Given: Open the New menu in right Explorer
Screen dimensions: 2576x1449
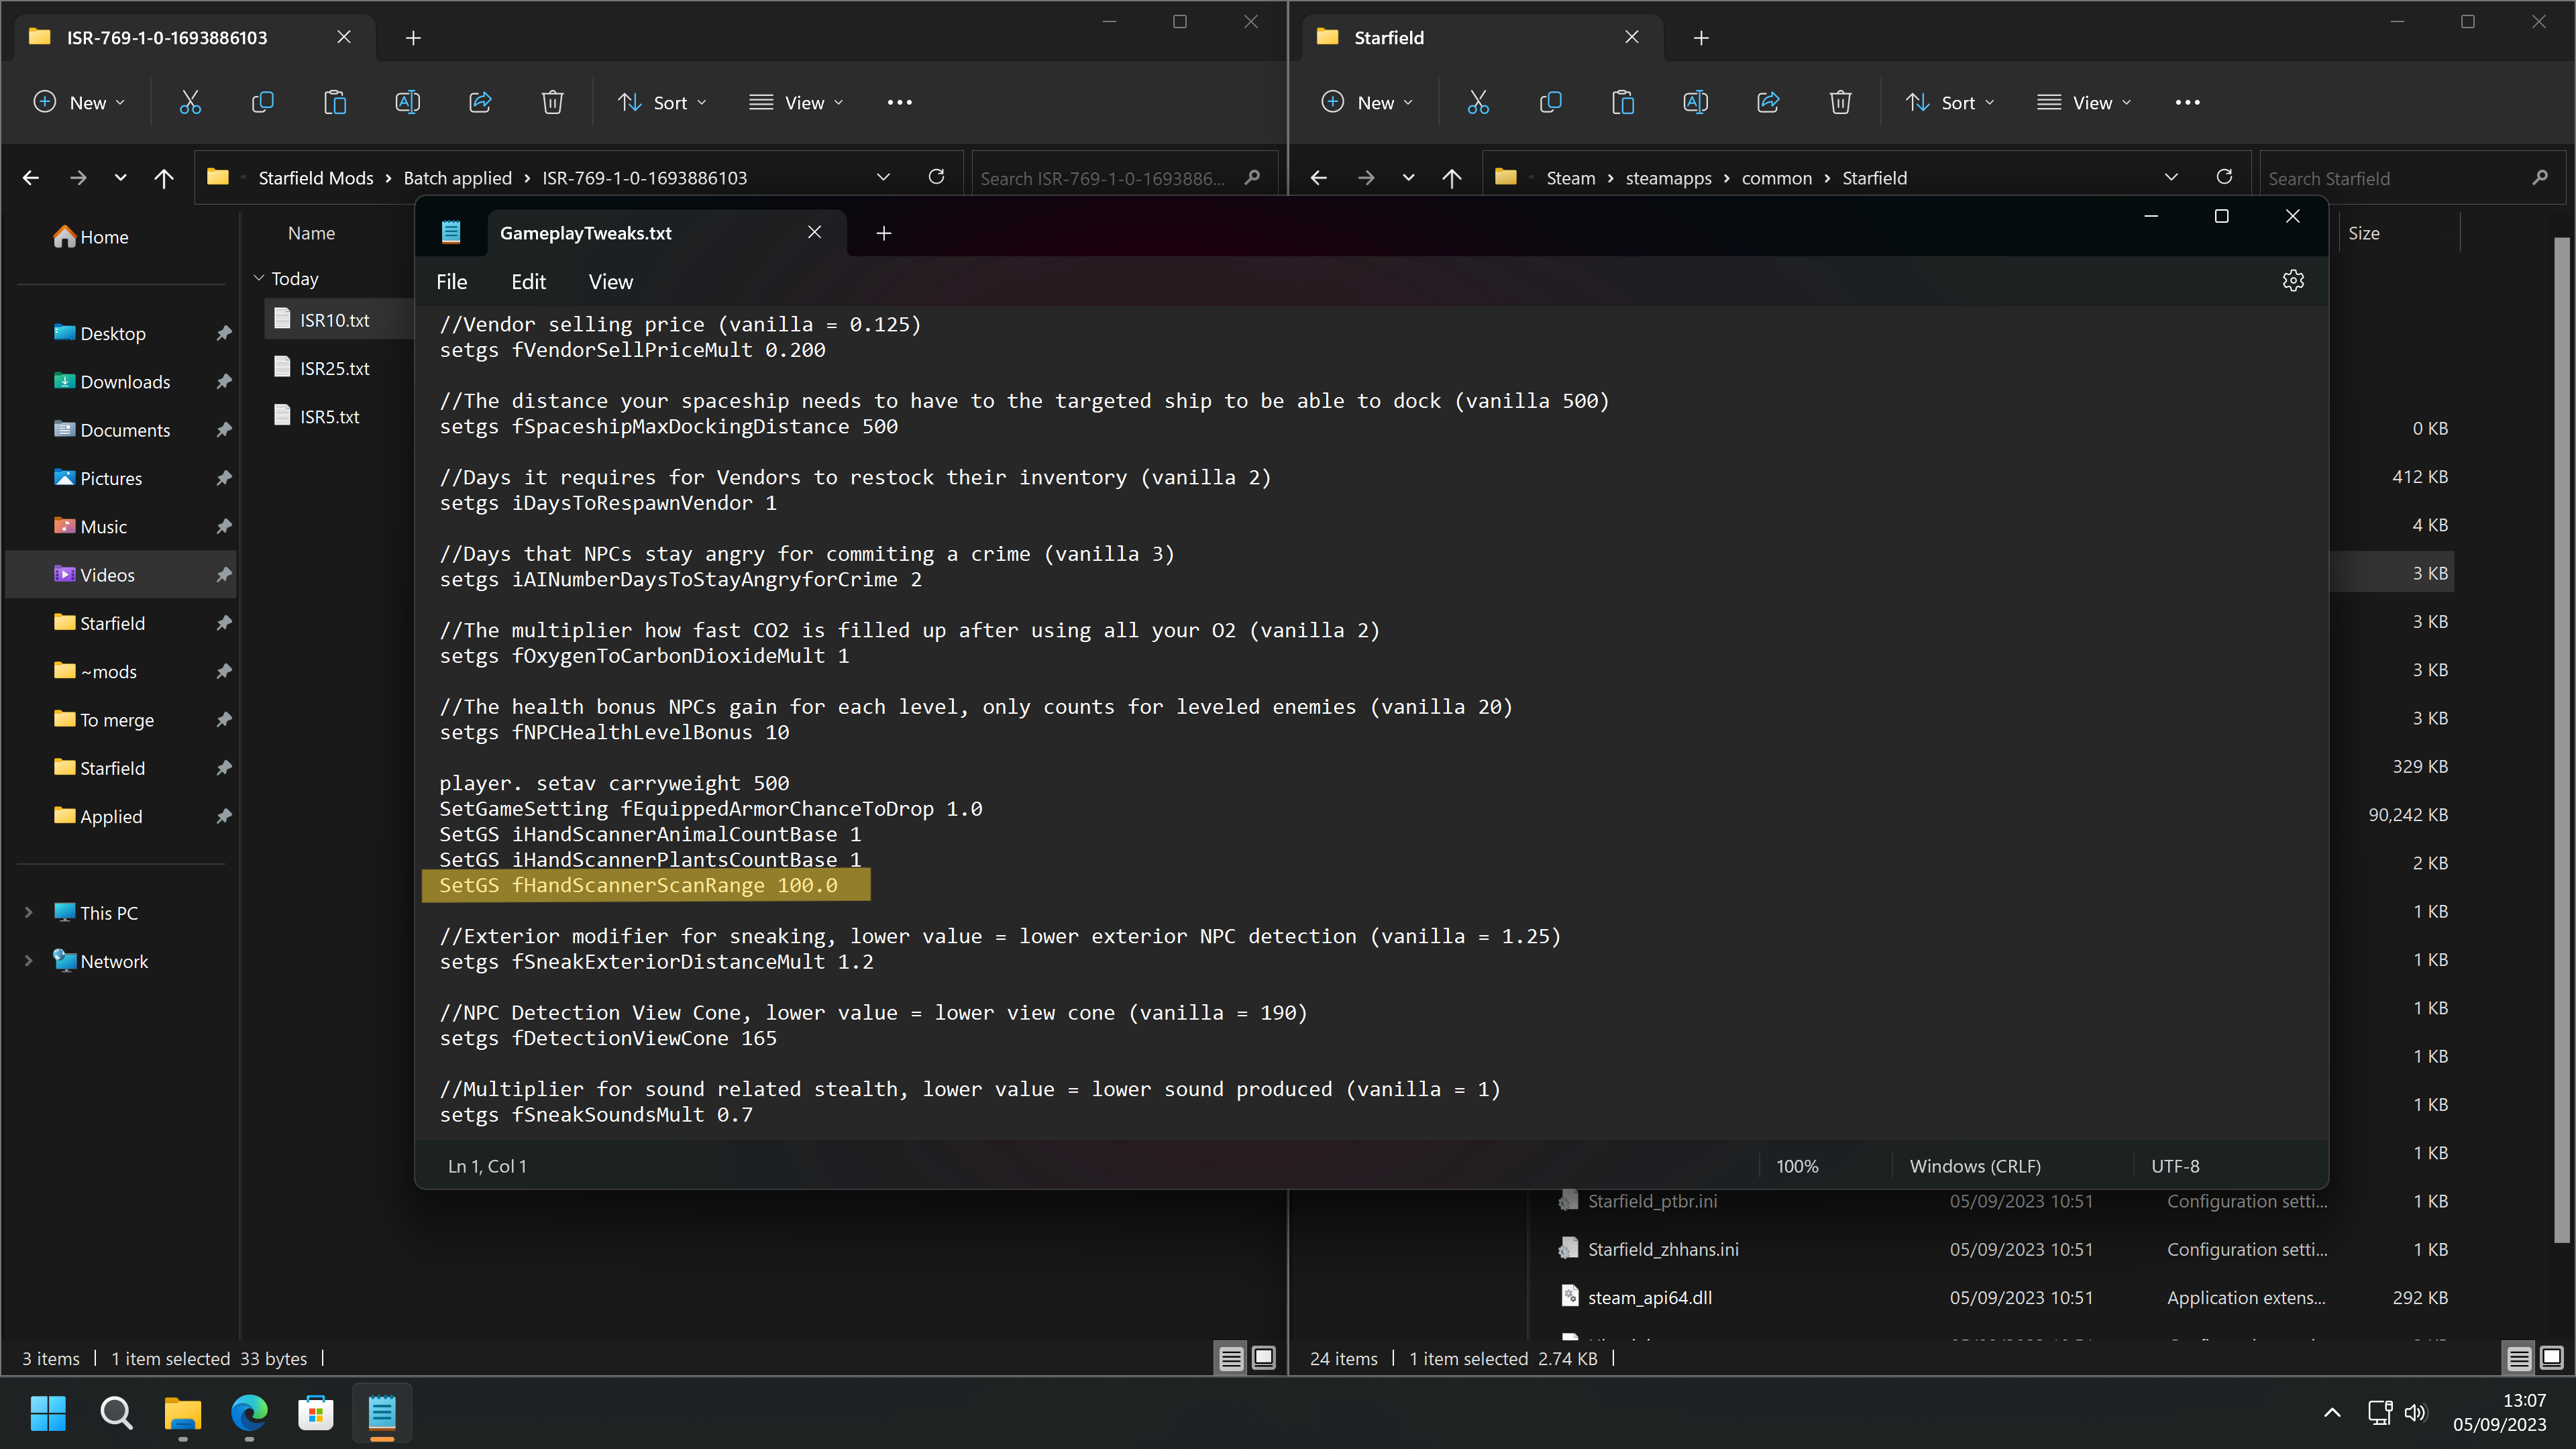Looking at the screenshot, I should (x=1366, y=102).
